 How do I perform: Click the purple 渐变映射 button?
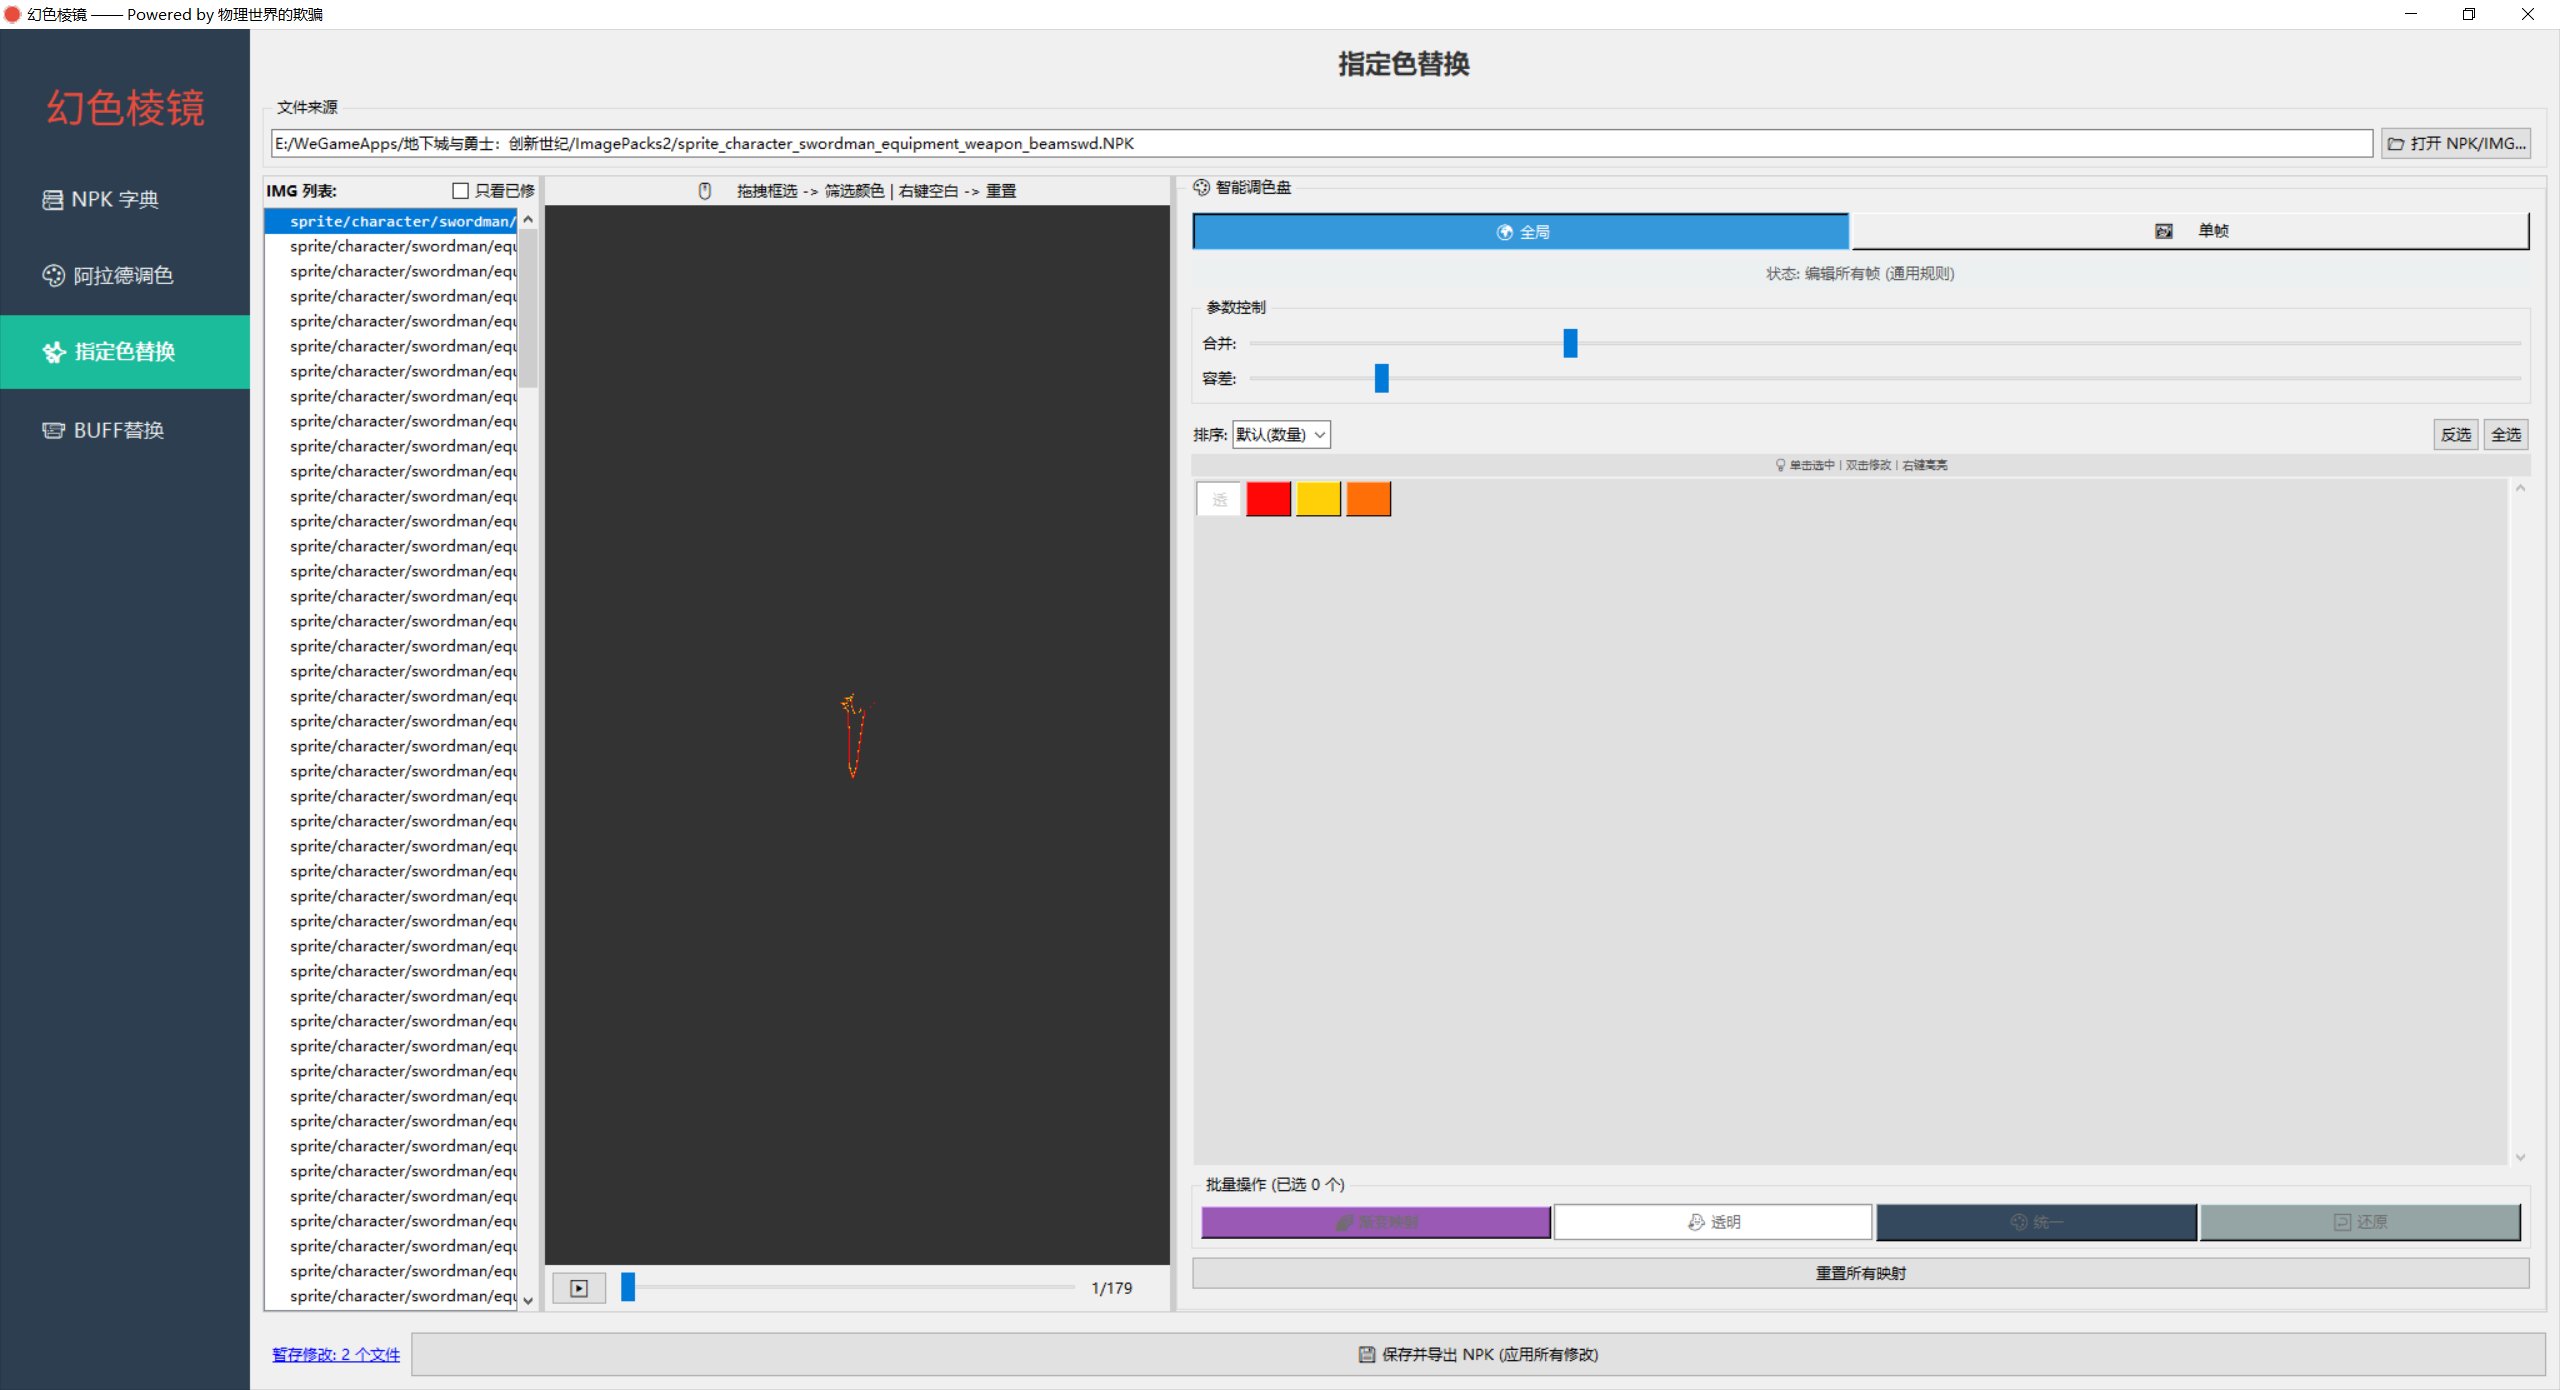tap(1375, 1221)
